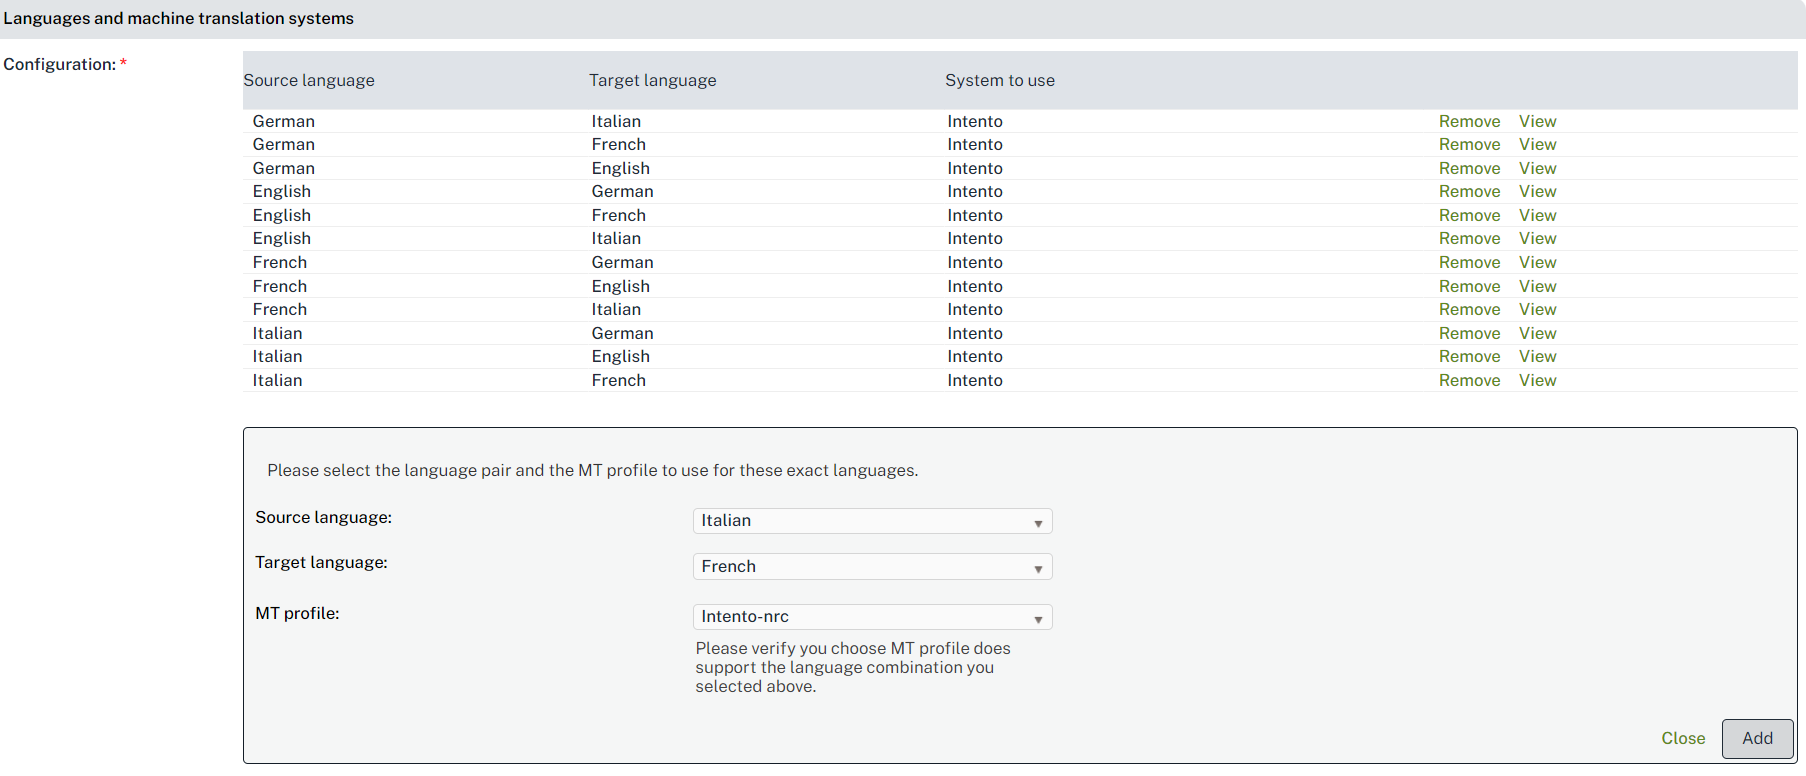View the German to Italian configuration
This screenshot has width=1806, height=776.
pos(1537,121)
